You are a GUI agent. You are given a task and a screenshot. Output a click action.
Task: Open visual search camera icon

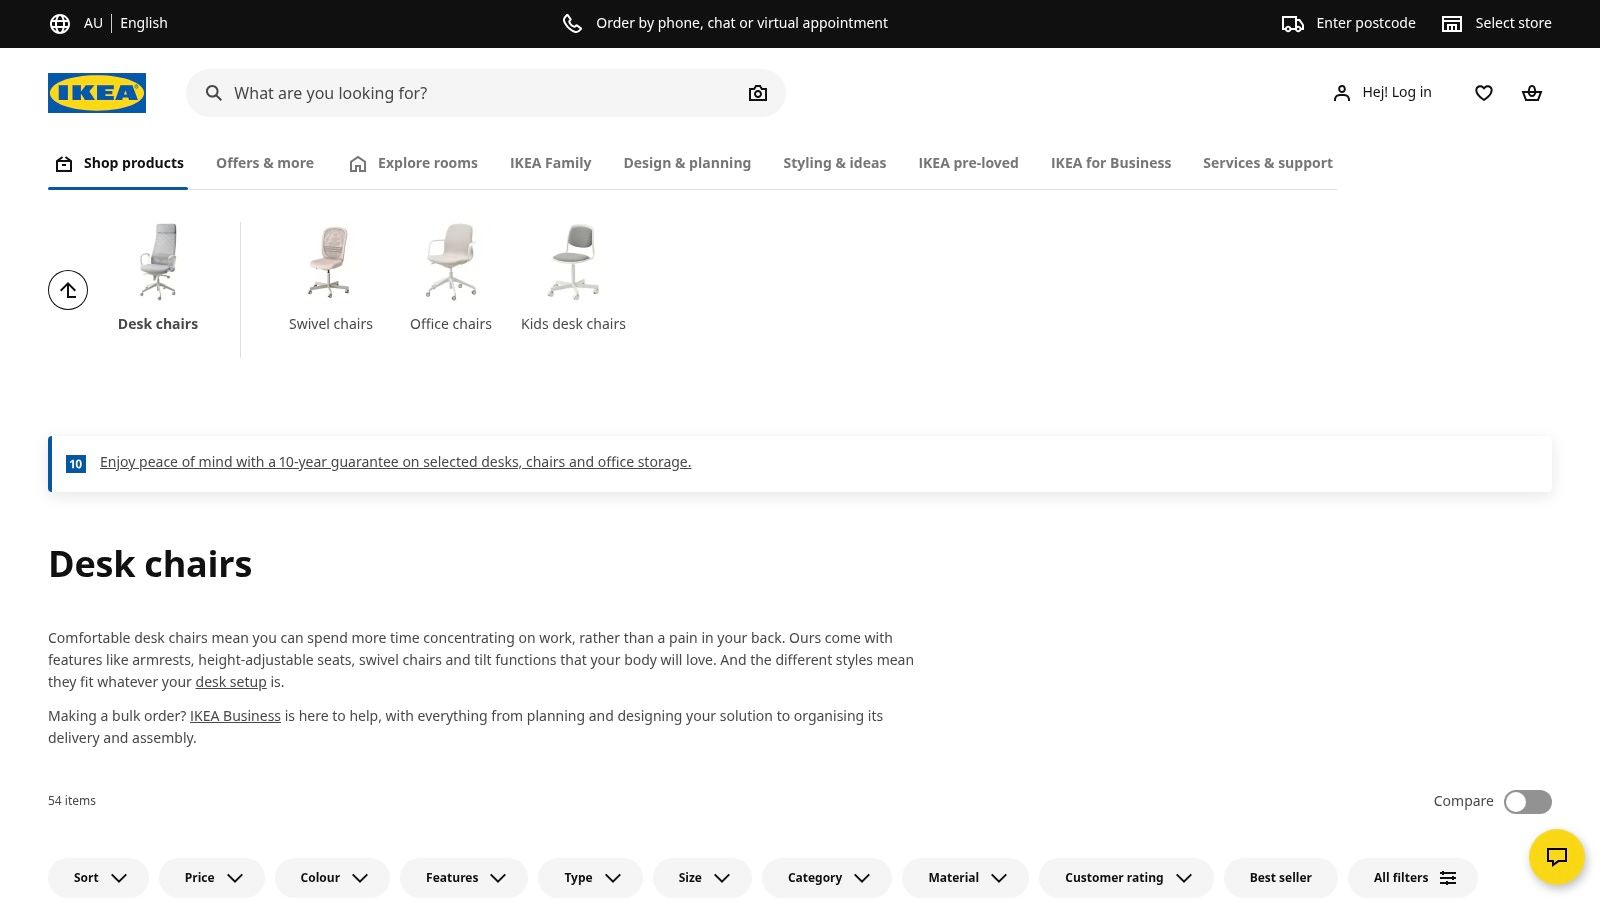pyautogui.click(x=758, y=93)
